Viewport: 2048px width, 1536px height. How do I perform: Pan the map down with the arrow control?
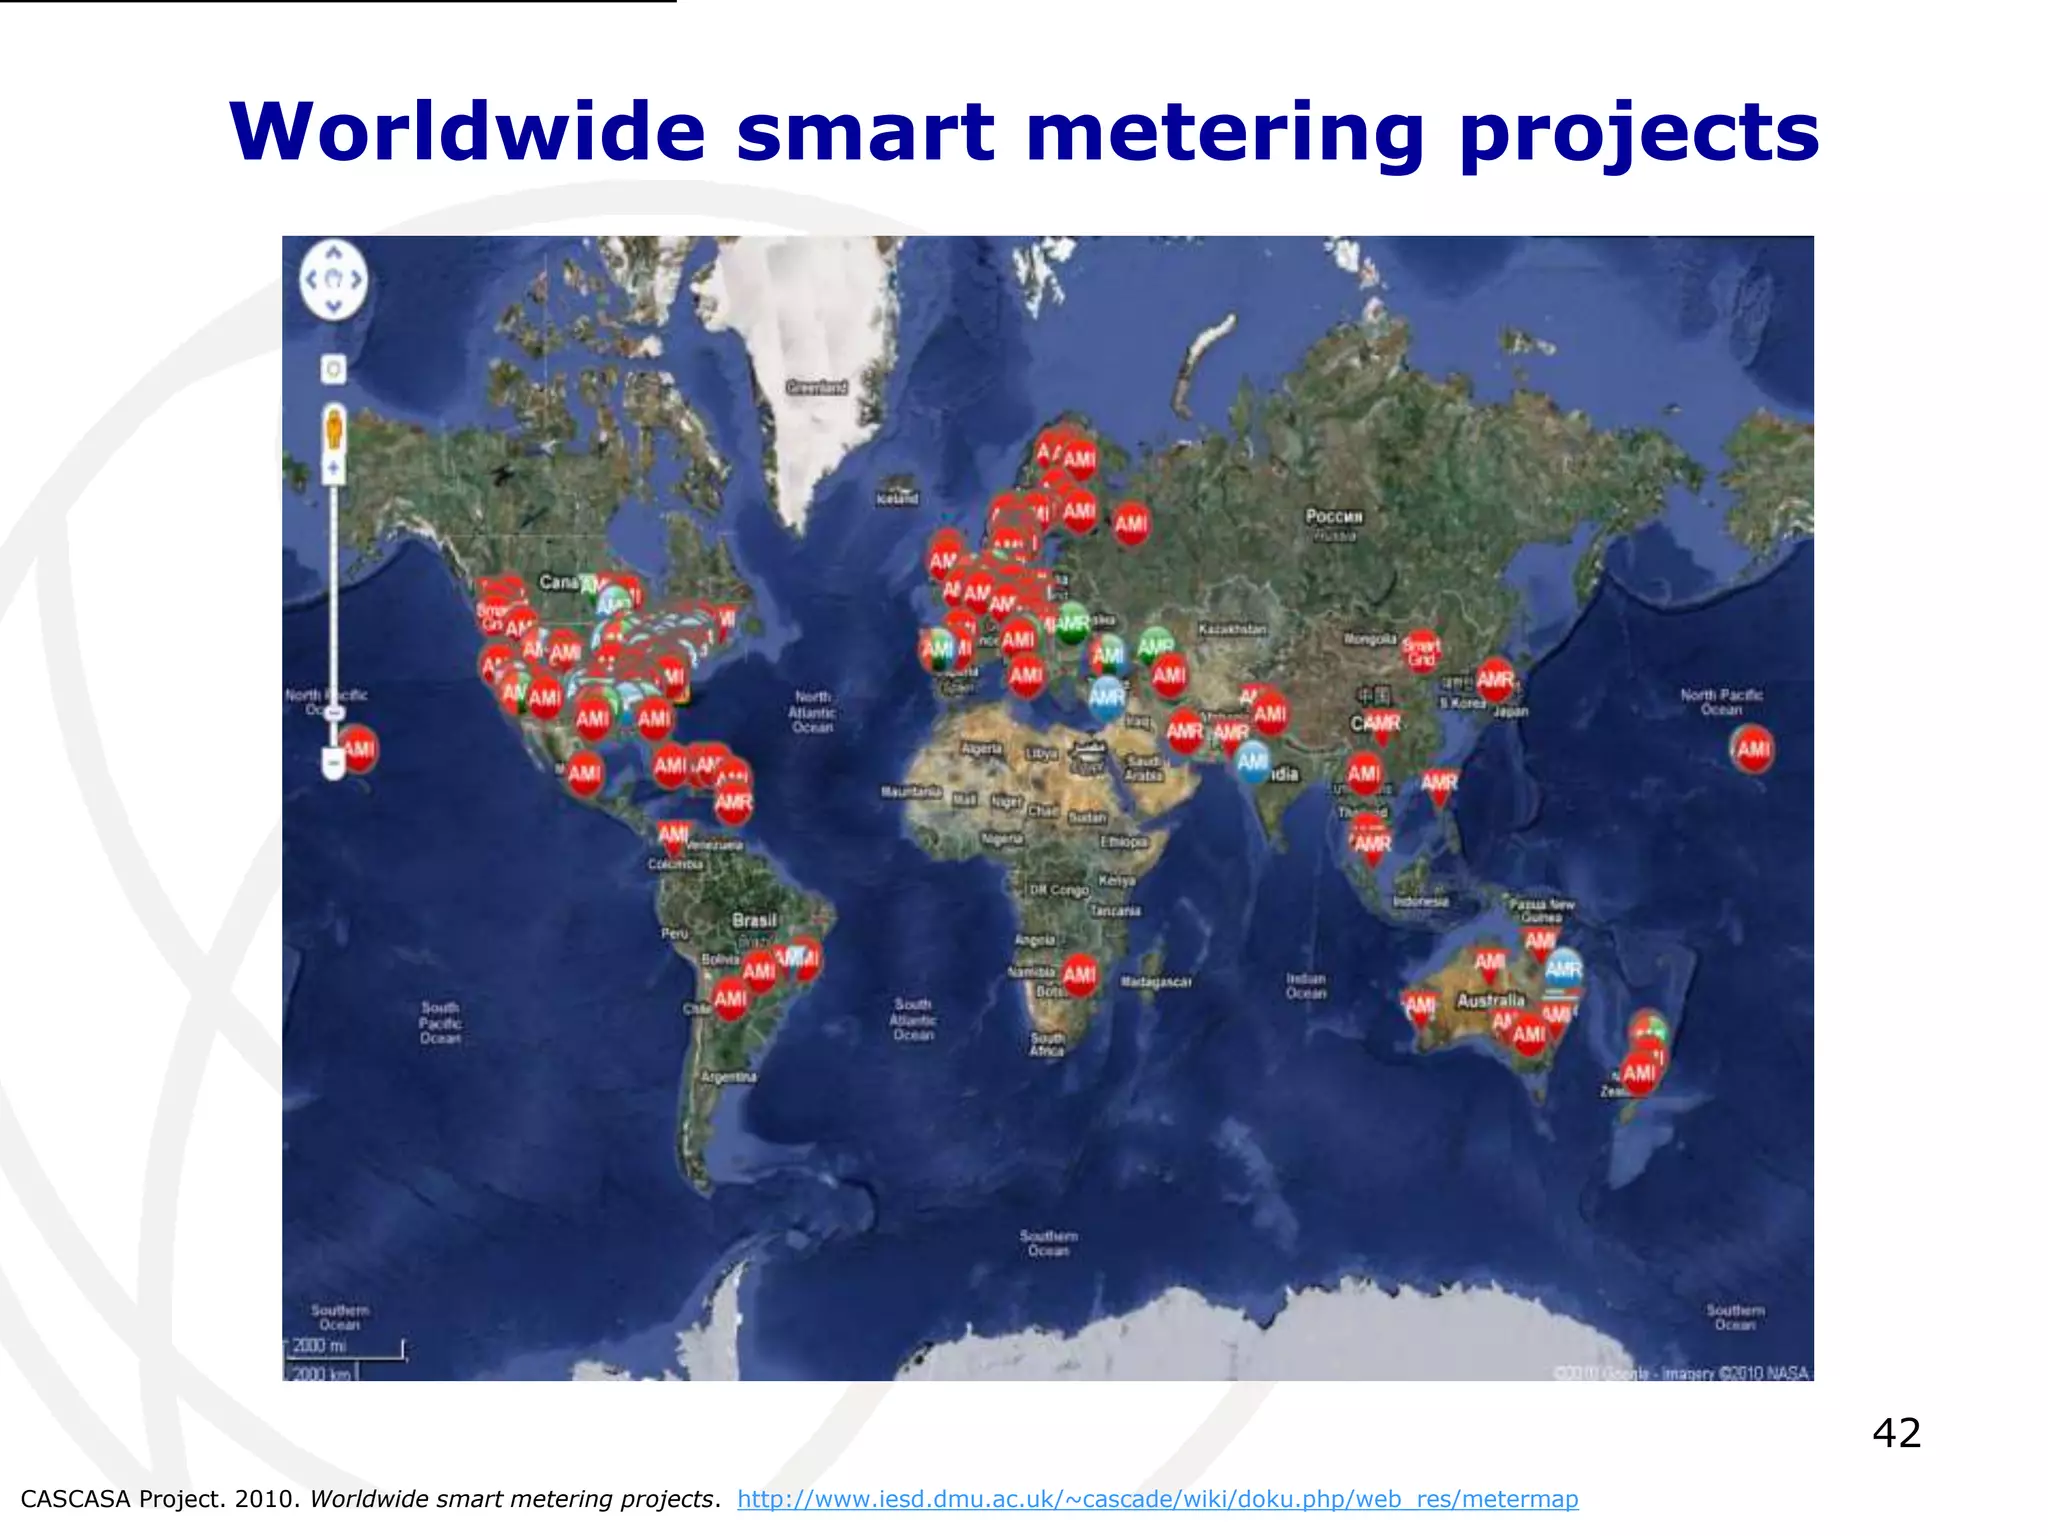[x=334, y=305]
